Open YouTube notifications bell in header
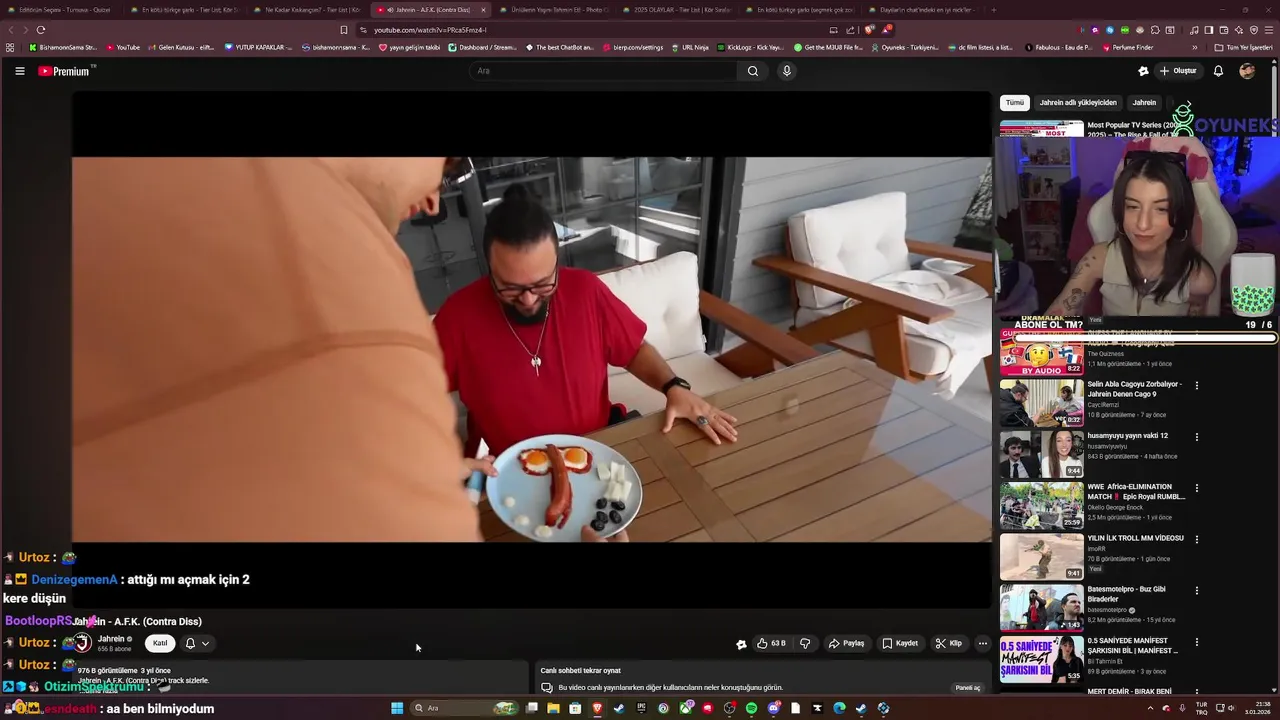Image resolution: width=1280 pixels, height=720 pixels. click(1218, 71)
